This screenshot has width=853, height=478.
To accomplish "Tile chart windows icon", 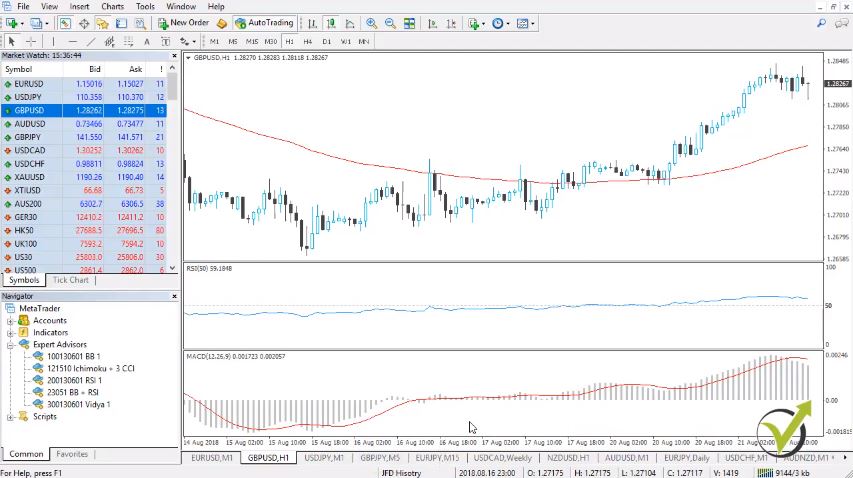I will click(x=409, y=23).
